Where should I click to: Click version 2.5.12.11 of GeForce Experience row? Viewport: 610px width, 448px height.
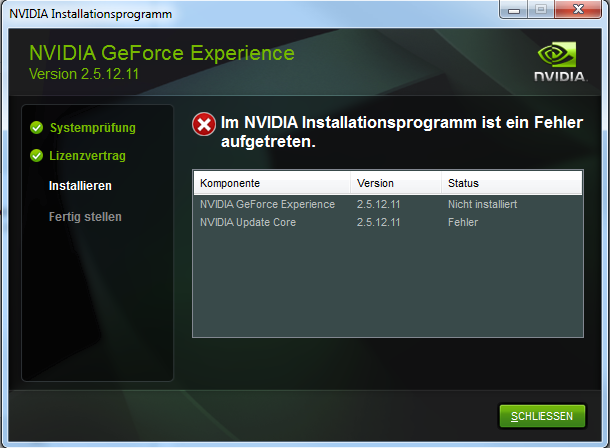(x=379, y=204)
